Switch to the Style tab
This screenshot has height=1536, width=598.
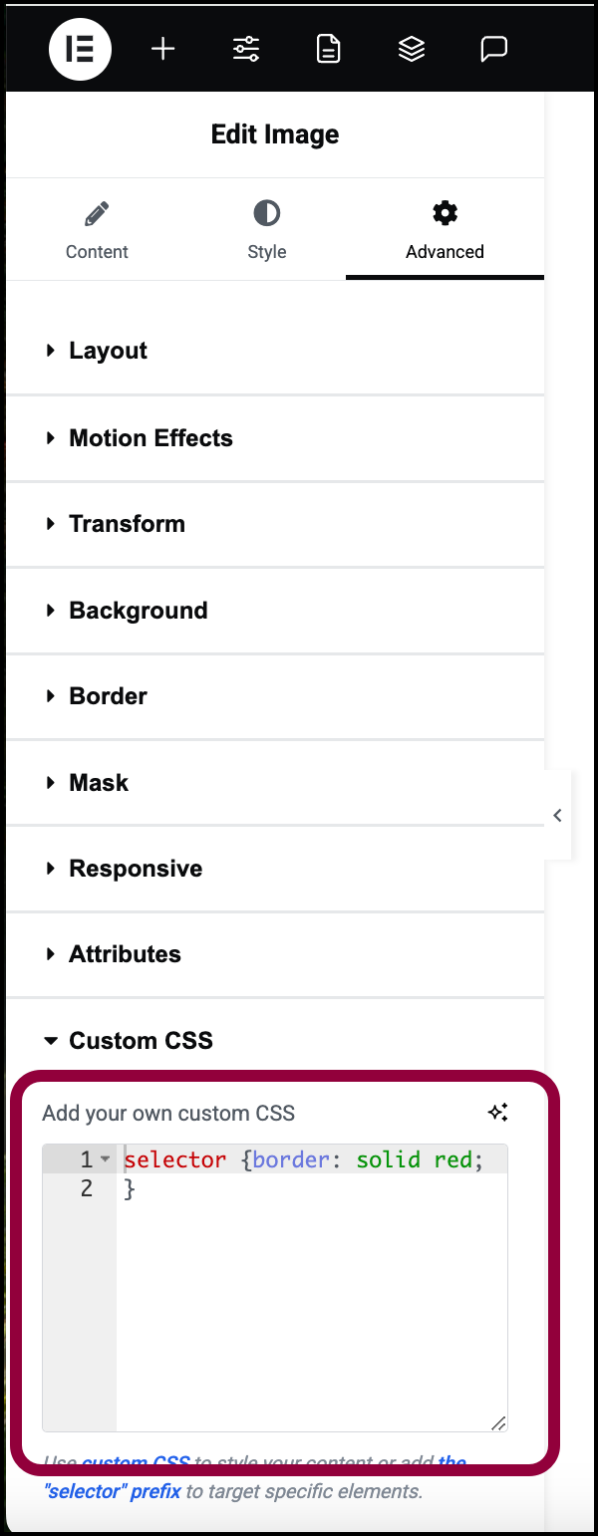(x=266, y=230)
